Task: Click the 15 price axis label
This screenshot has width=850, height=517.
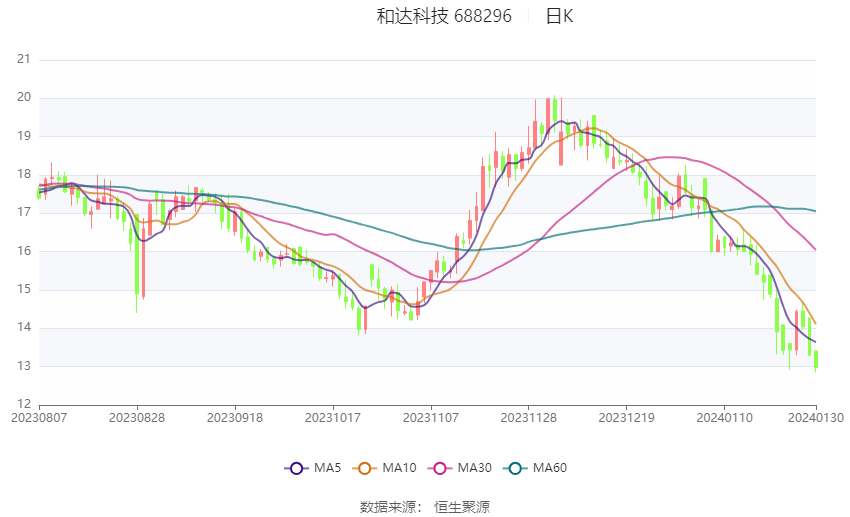Action: (x=24, y=289)
